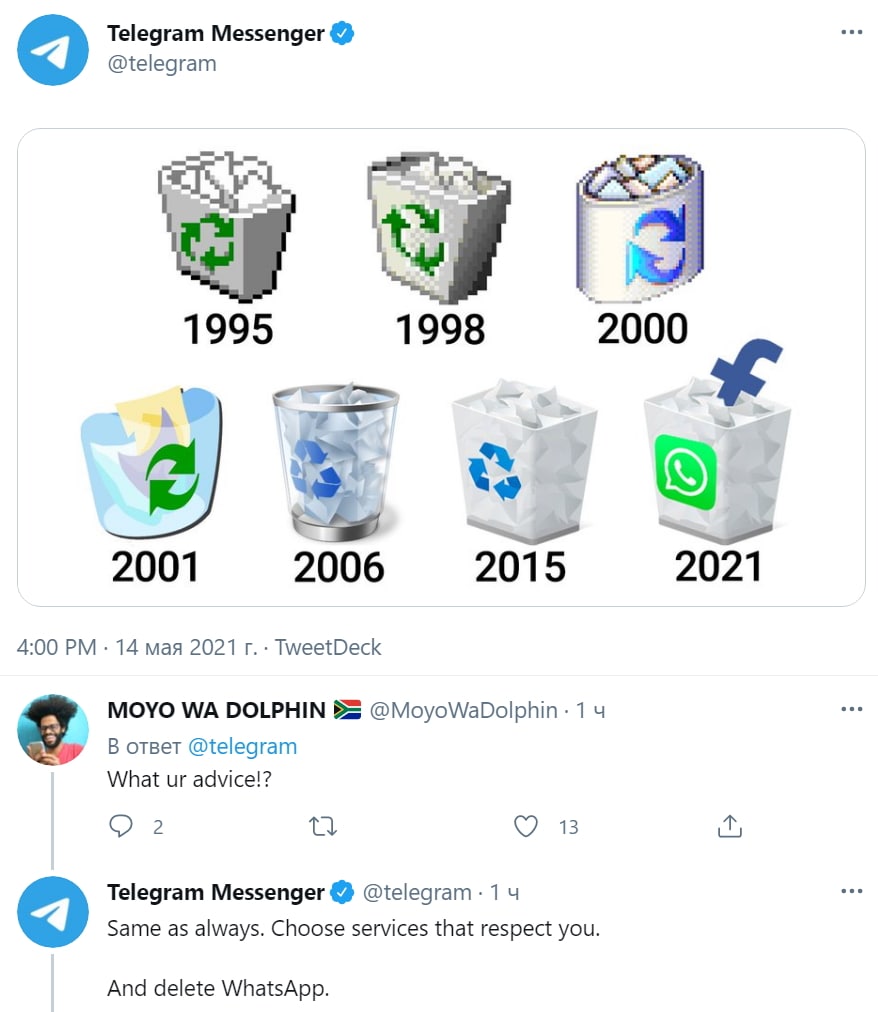Open the recycle bin evolution image
878x1012 pixels.
(x=441, y=367)
